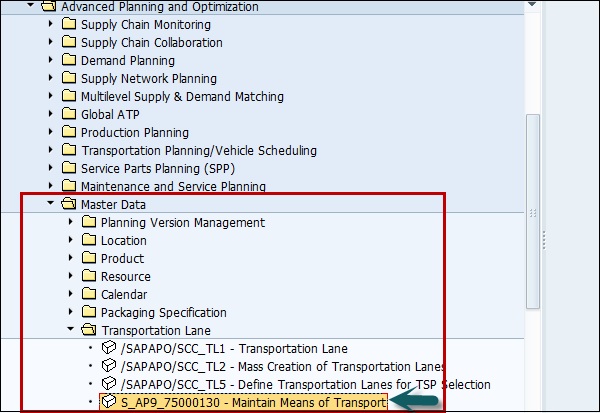Click the Global ATP folder icon
This screenshot has width=600, height=413.
(68, 115)
